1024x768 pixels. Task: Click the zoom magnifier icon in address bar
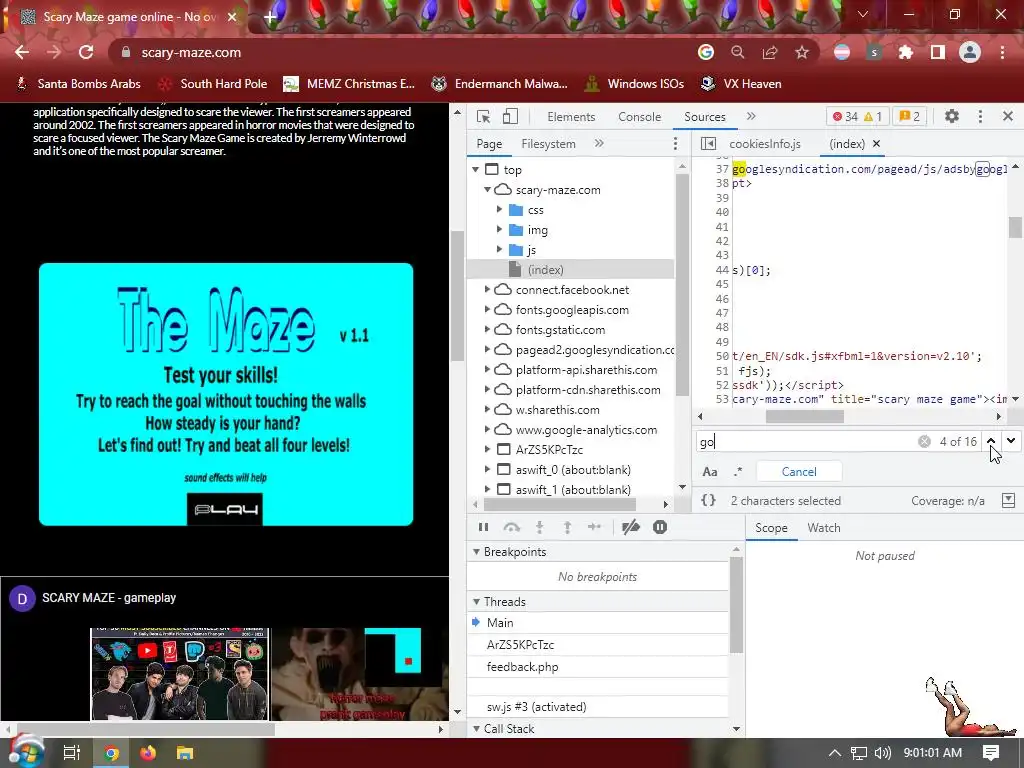click(x=737, y=52)
